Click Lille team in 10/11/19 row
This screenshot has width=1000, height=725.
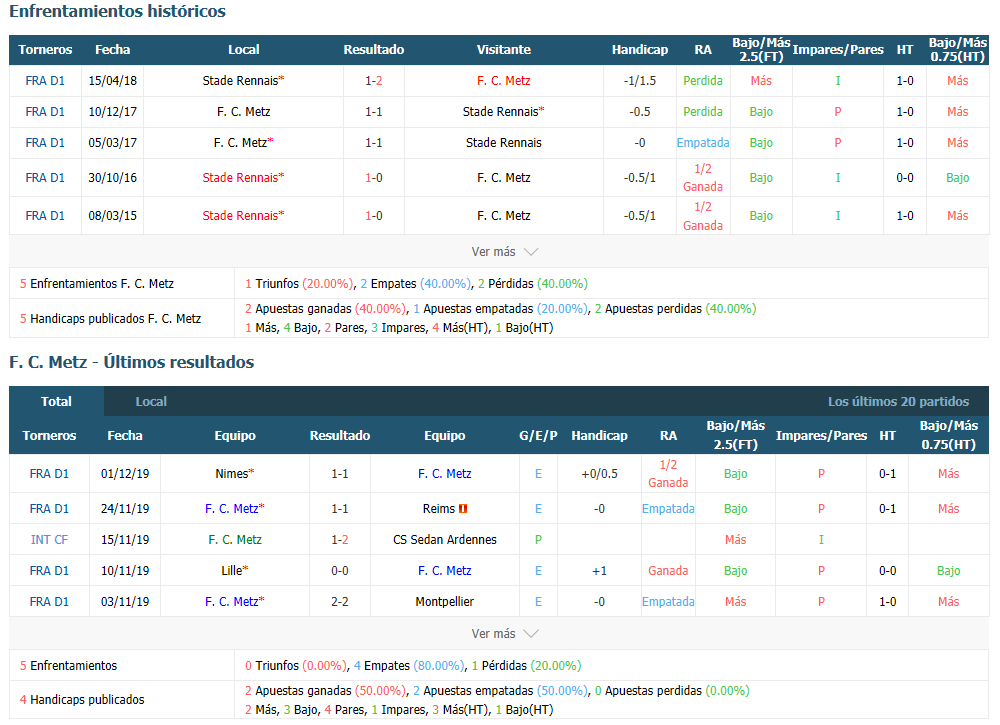(x=235, y=571)
